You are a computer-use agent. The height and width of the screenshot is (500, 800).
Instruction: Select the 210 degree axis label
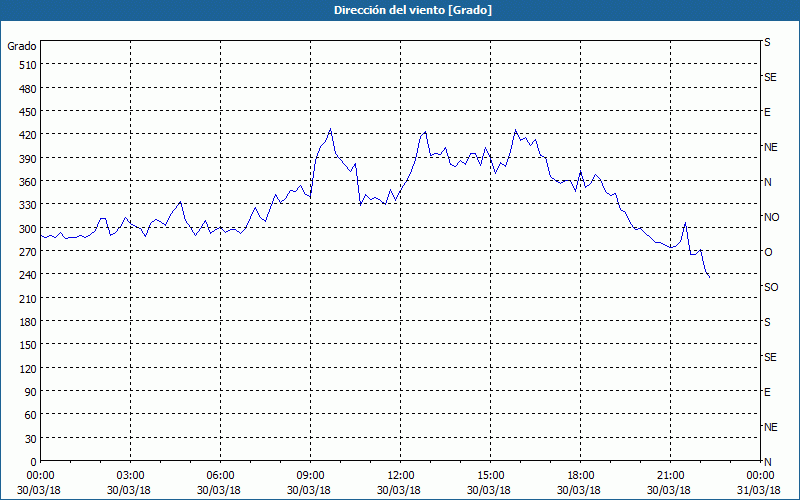28,298
